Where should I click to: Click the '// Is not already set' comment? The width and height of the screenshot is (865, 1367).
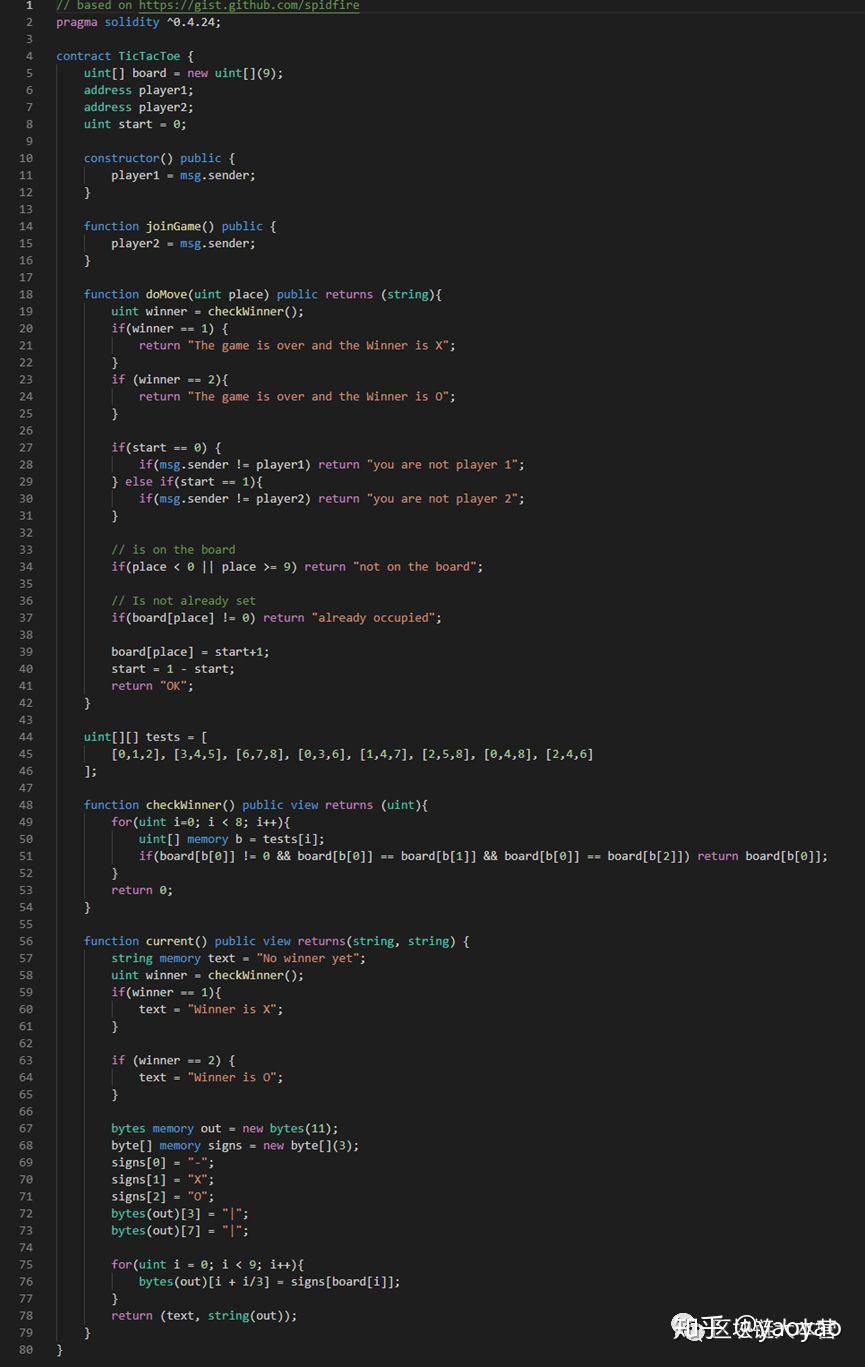coord(183,600)
